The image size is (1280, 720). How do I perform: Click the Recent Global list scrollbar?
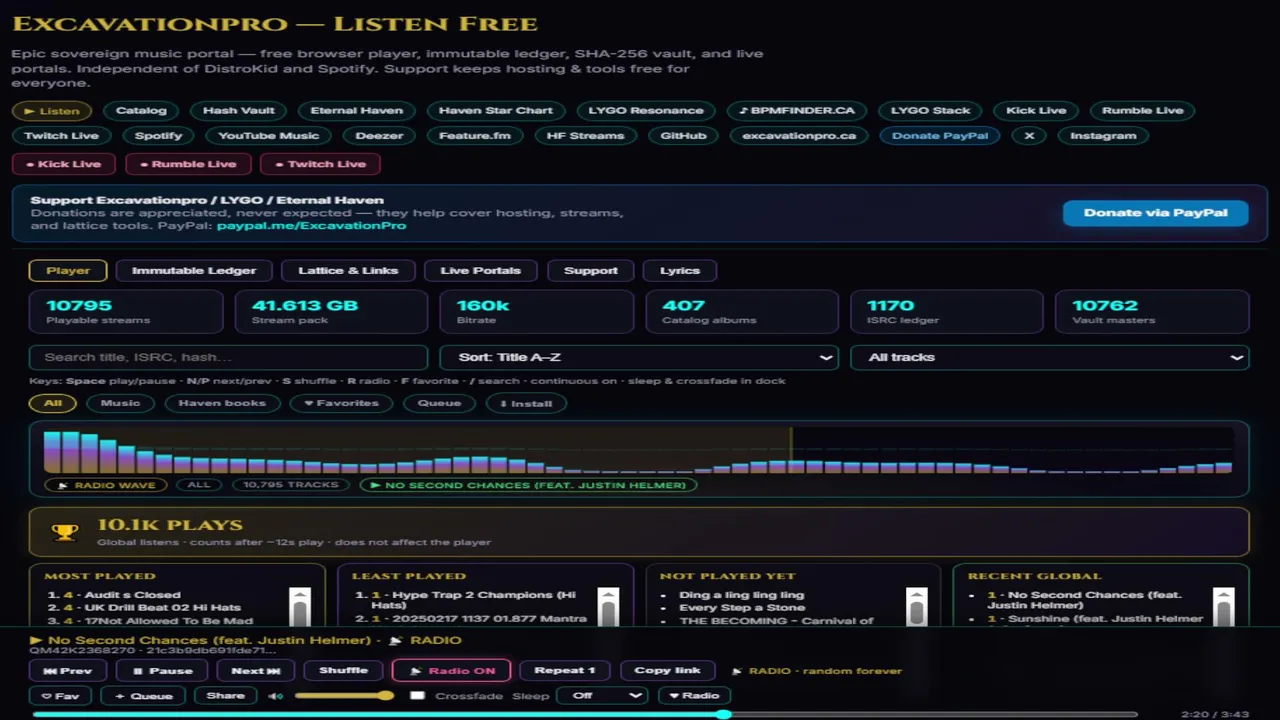tap(1224, 606)
